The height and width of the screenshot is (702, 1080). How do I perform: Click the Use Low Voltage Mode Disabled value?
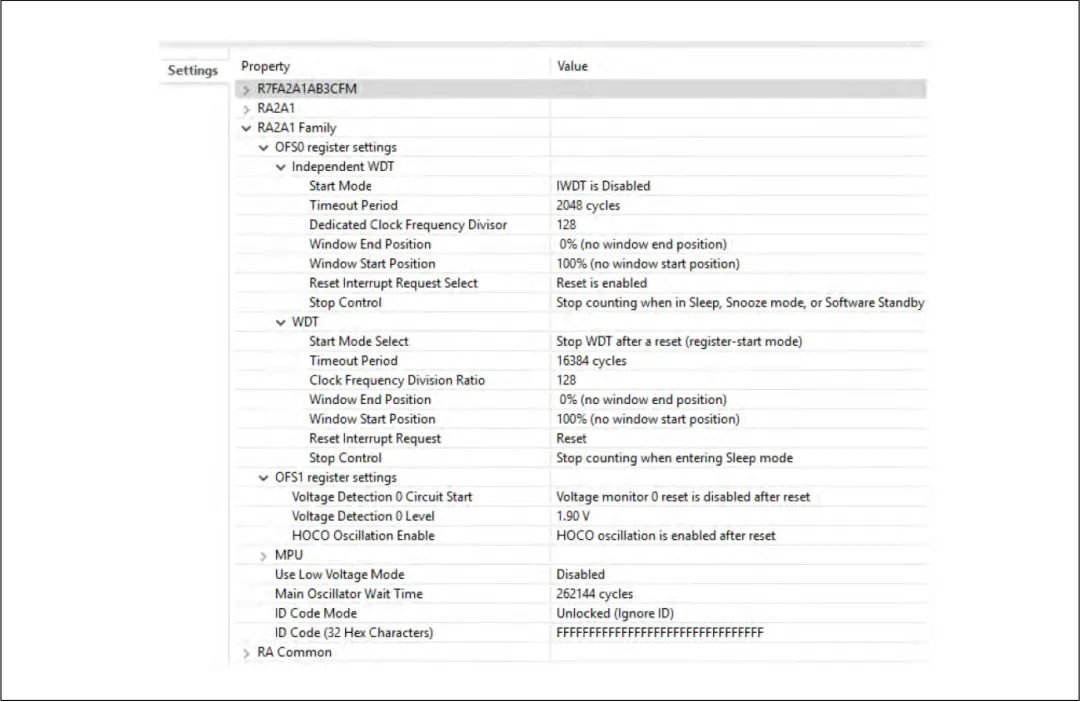(580, 575)
